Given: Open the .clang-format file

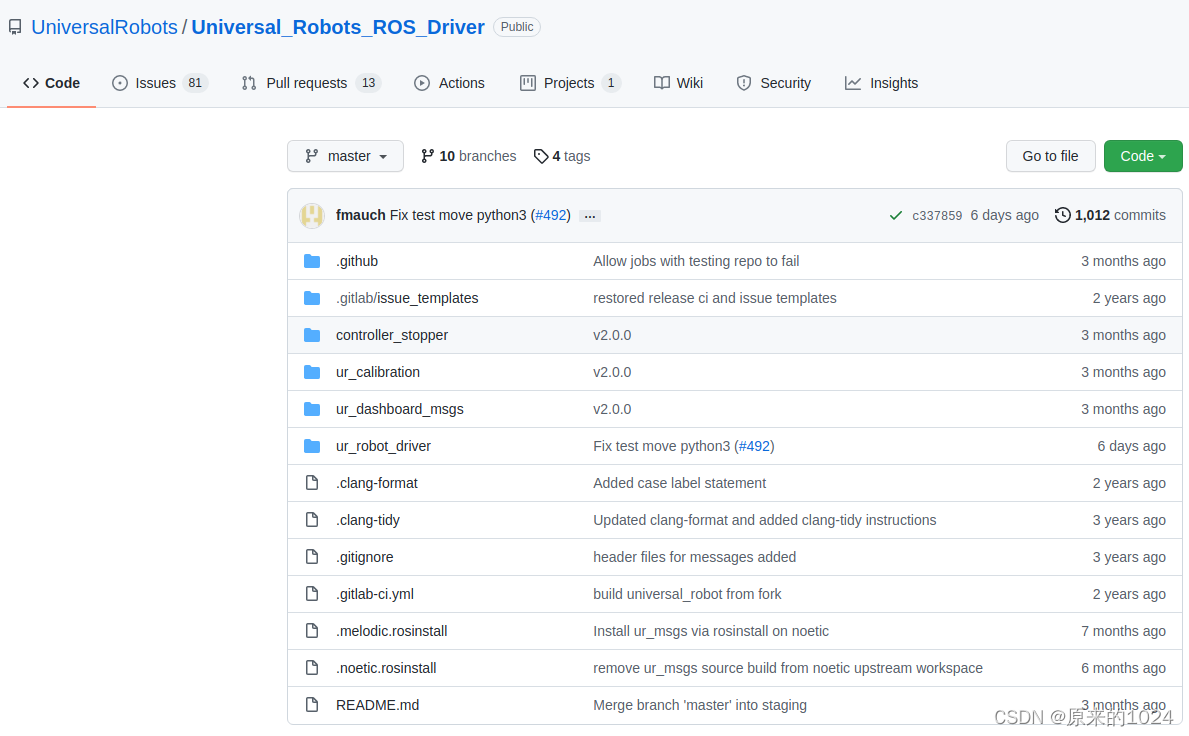Looking at the screenshot, I should tap(377, 484).
